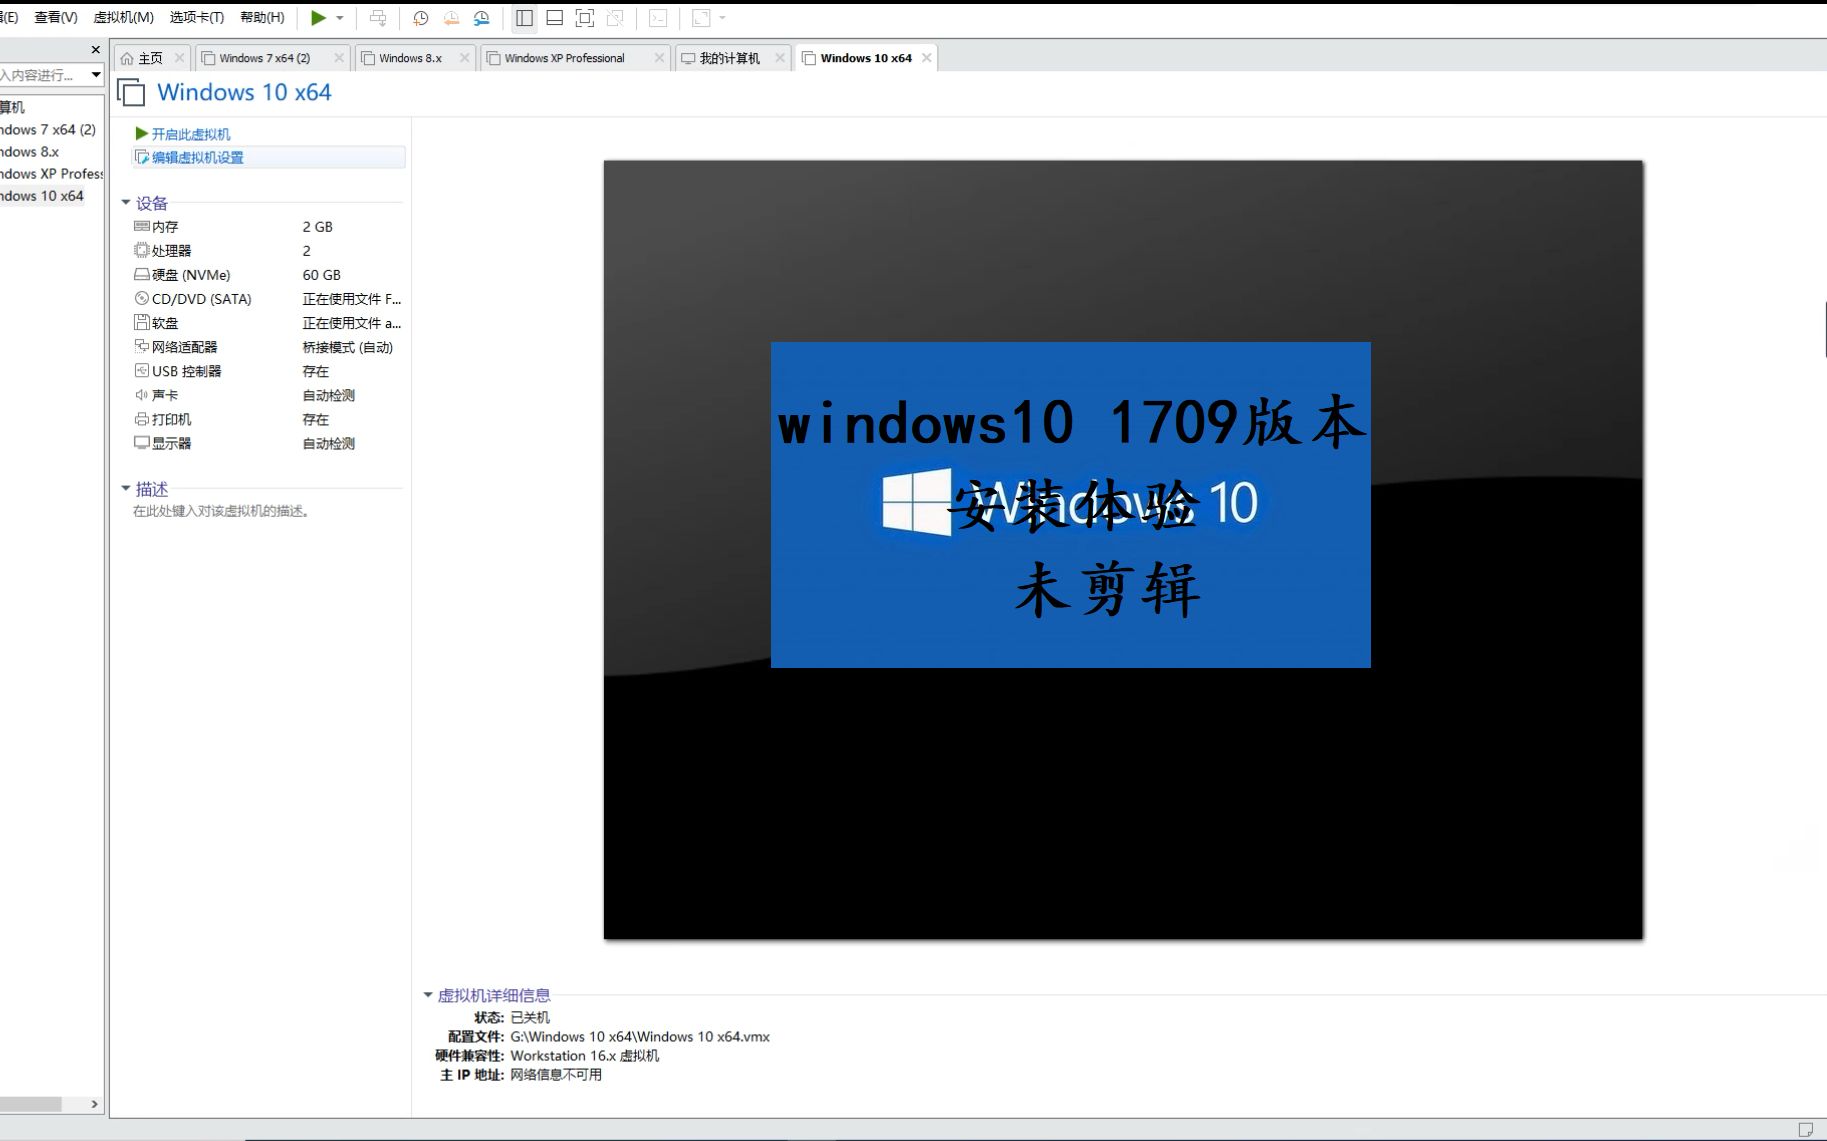Select the 声卡 device icon
The width and height of the screenshot is (1827, 1141).
[142, 394]
